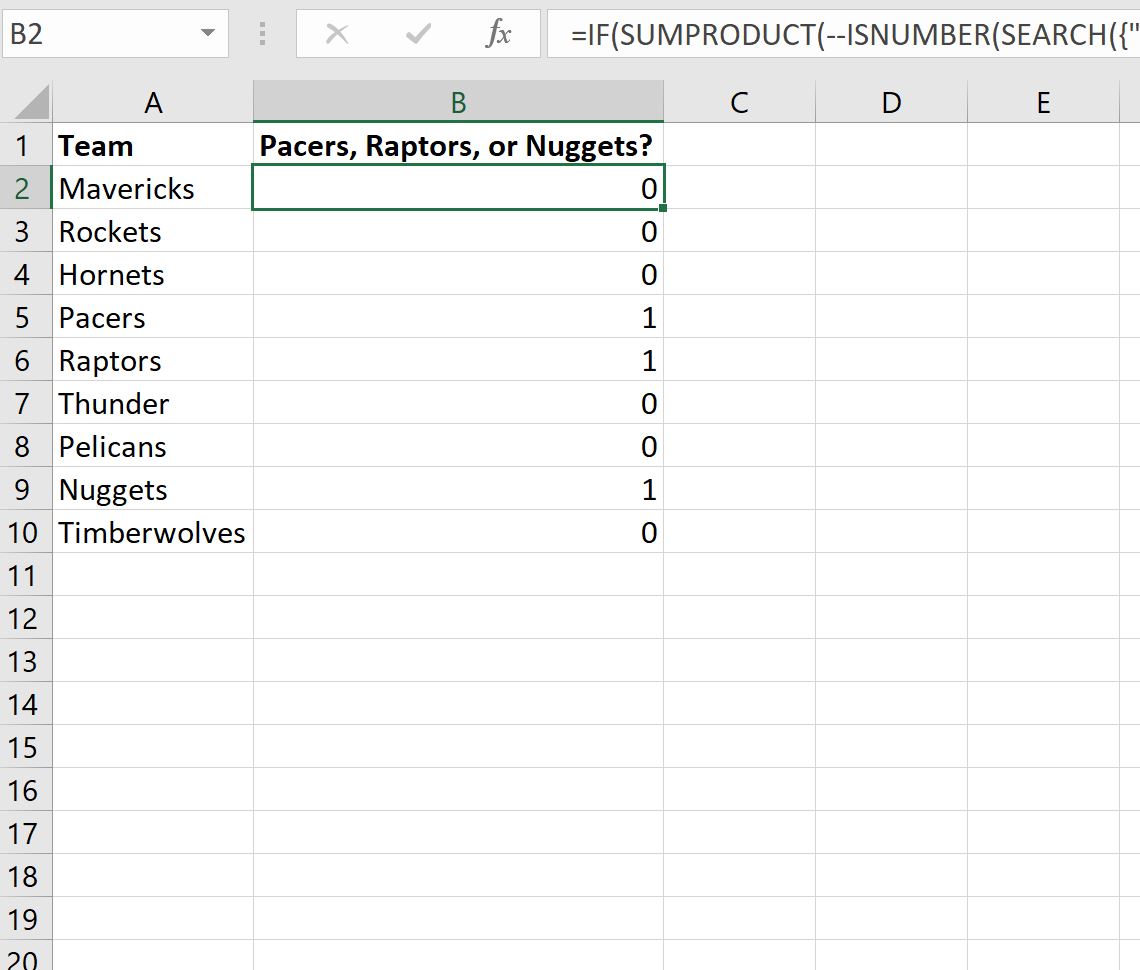Click the Cancel (X) icon on formula bar
The width and height of the screenshot is (1140, 970).
pos(337,34)
